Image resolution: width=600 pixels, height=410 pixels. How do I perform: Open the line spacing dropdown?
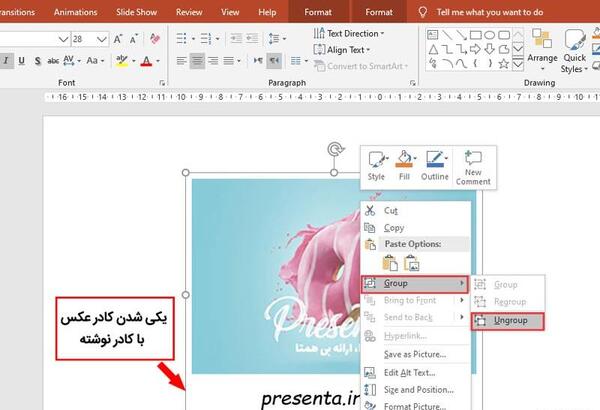coord(277,39)
